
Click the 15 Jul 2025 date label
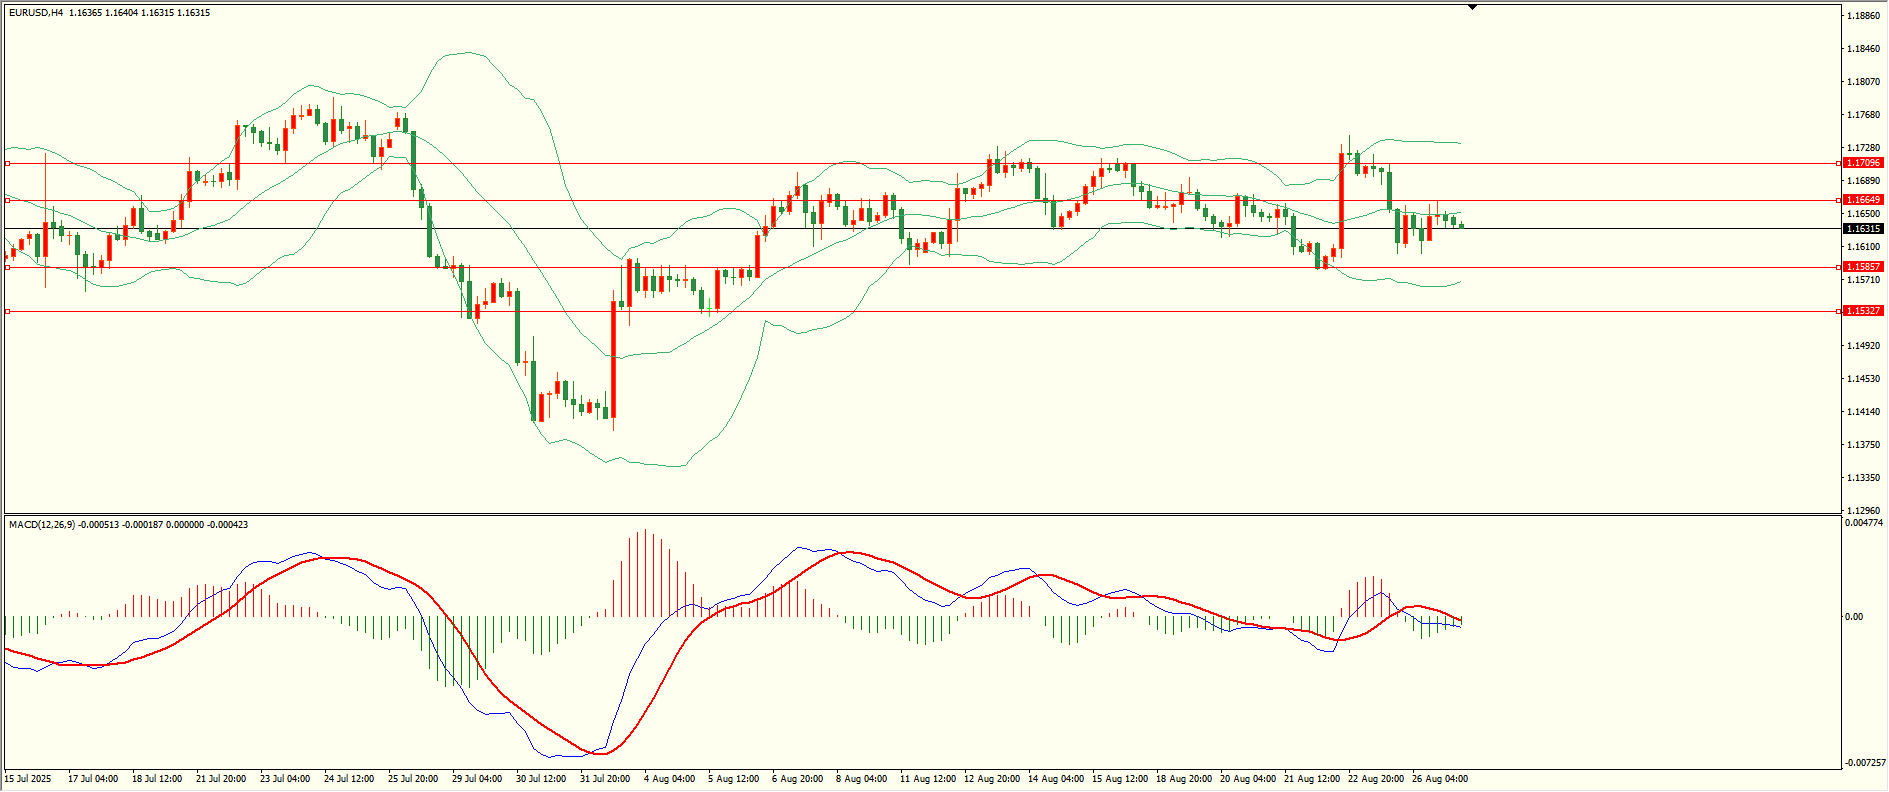coord(28,779)
